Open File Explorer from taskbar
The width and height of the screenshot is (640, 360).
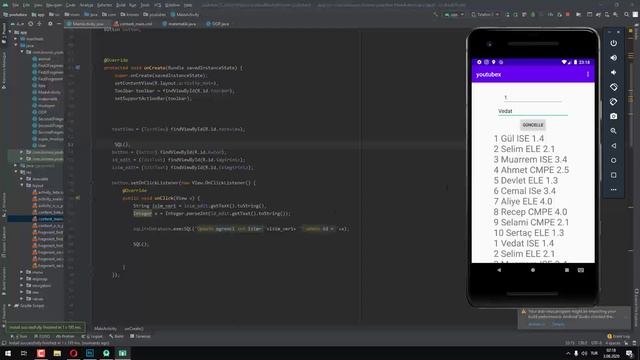tap(57, 353)
